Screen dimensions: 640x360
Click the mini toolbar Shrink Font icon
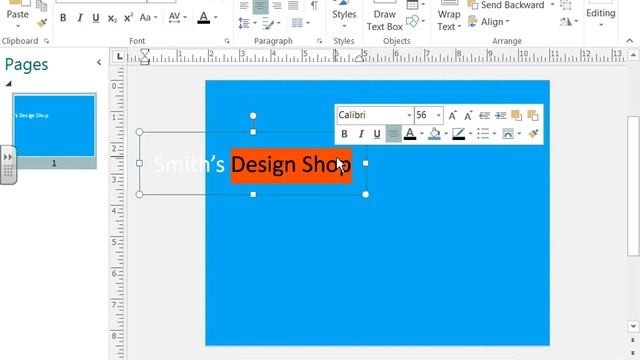[x=468, y=116]
